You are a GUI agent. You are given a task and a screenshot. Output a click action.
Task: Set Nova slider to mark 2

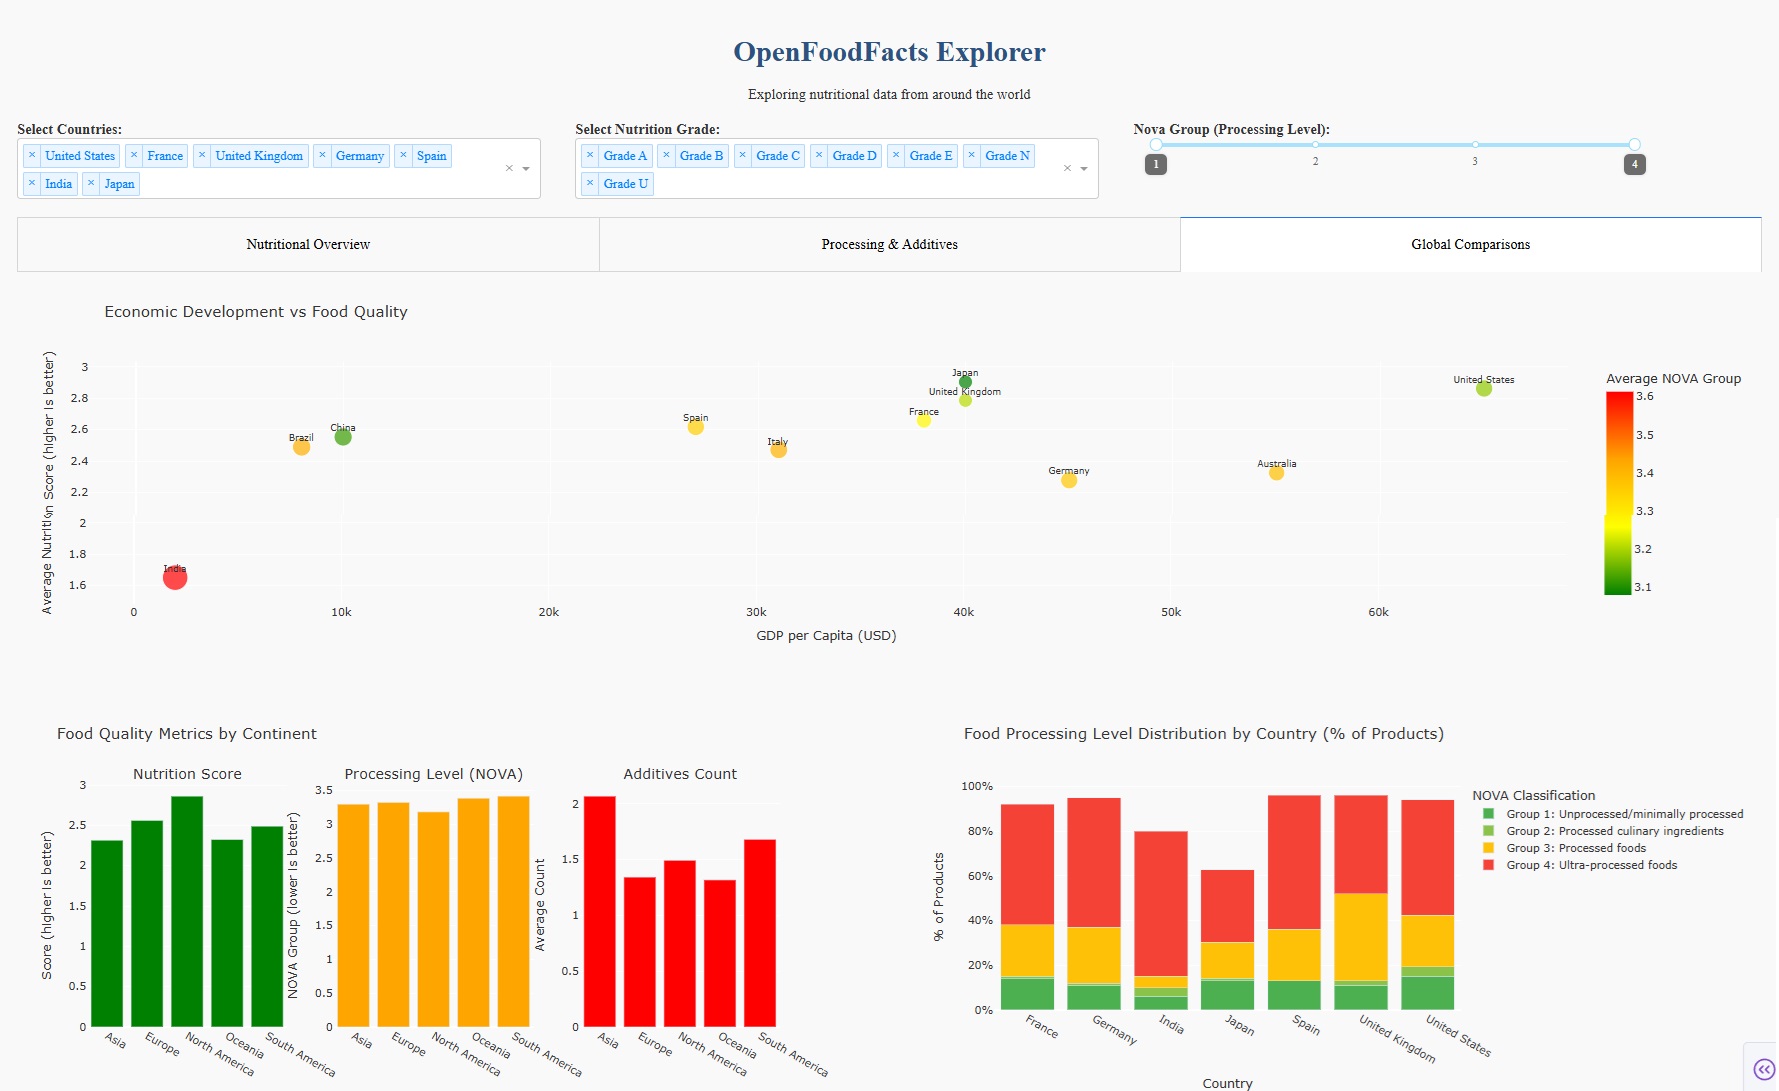pyautogui.click(x=1315, y=145)
